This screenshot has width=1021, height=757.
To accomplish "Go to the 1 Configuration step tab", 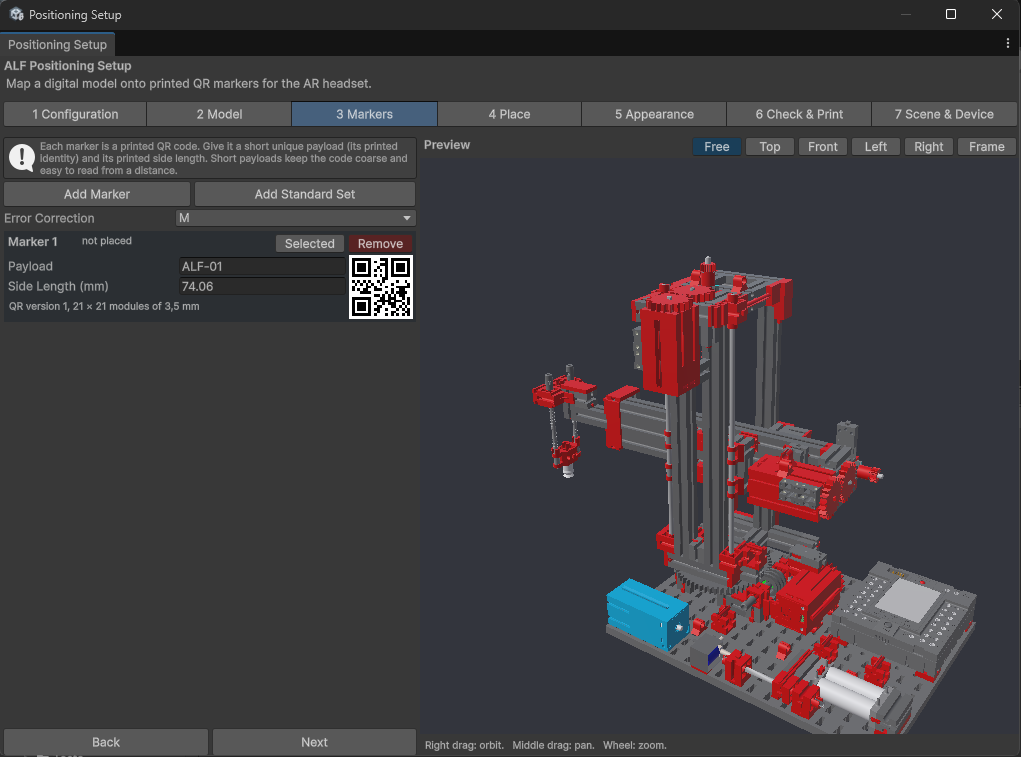I will tap(75, 114).
